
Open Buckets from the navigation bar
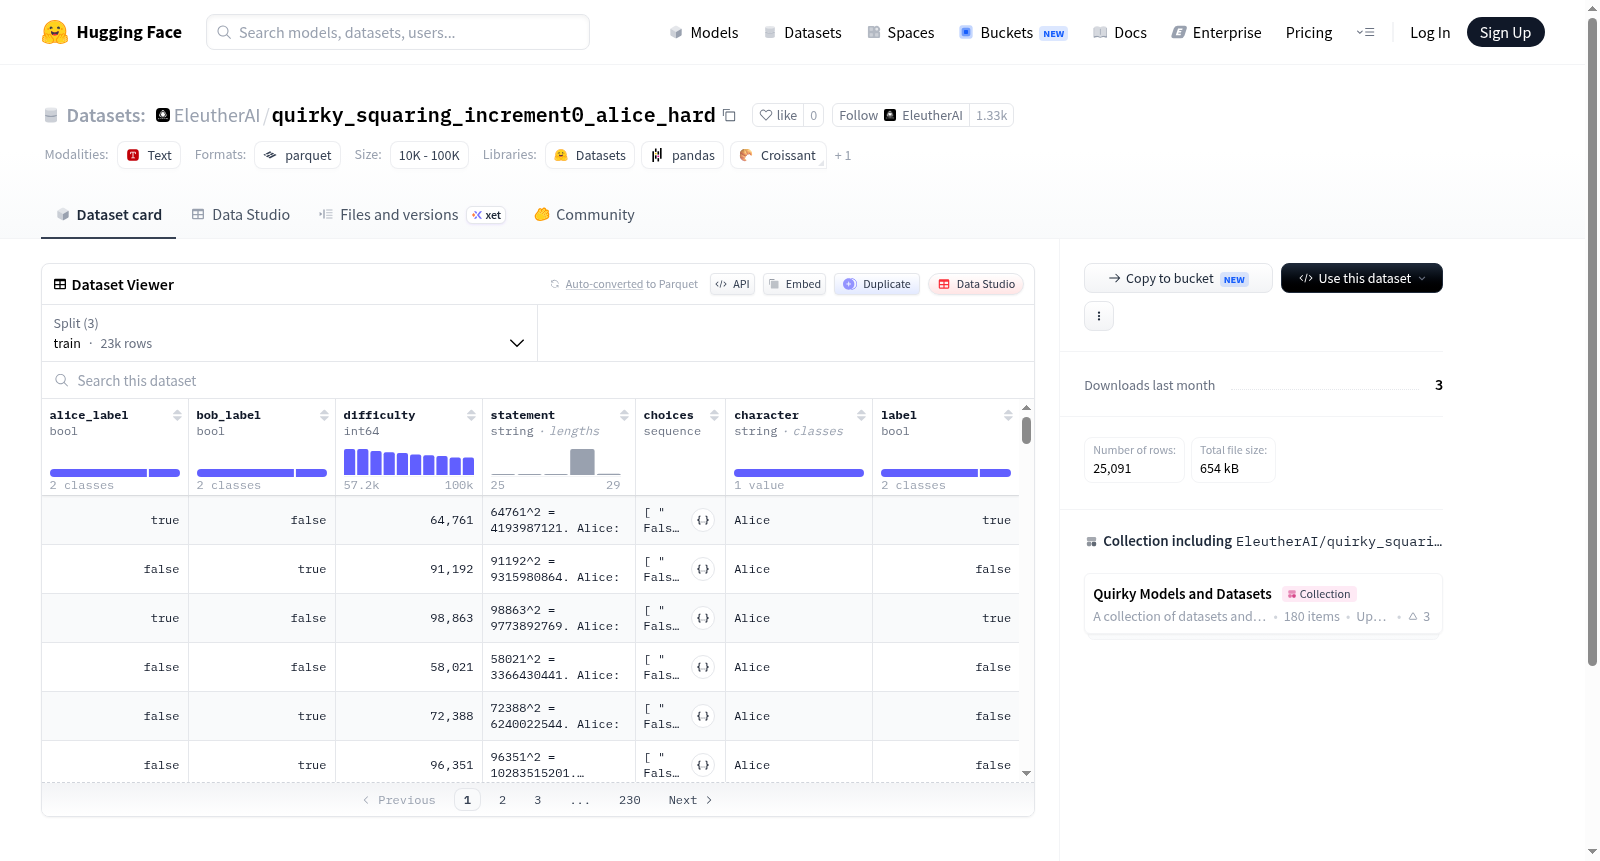(1013, 32)
